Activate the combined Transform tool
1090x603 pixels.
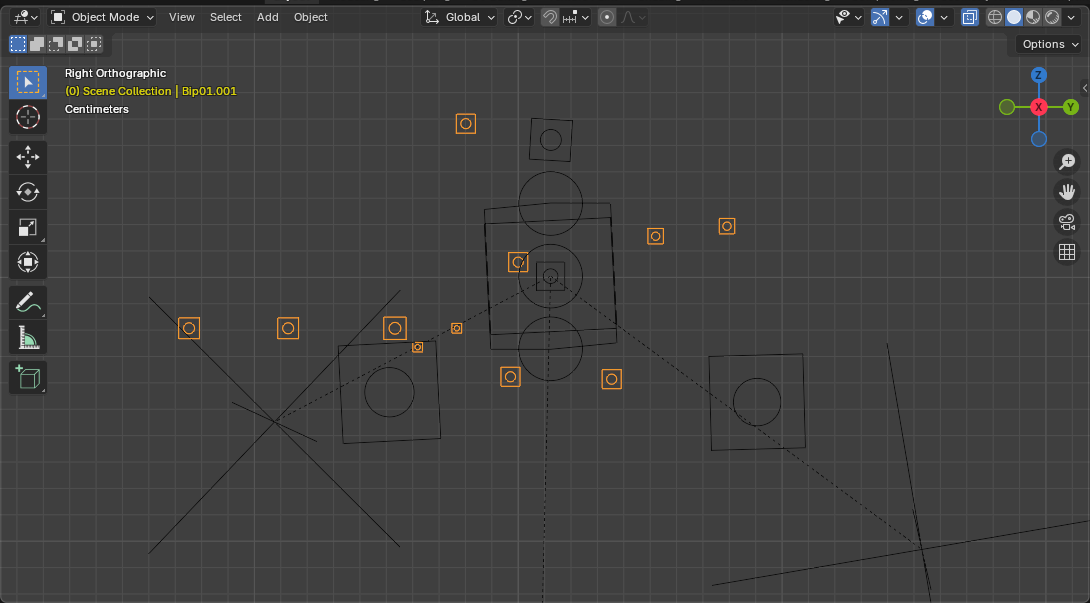click(x=28, y=262)
